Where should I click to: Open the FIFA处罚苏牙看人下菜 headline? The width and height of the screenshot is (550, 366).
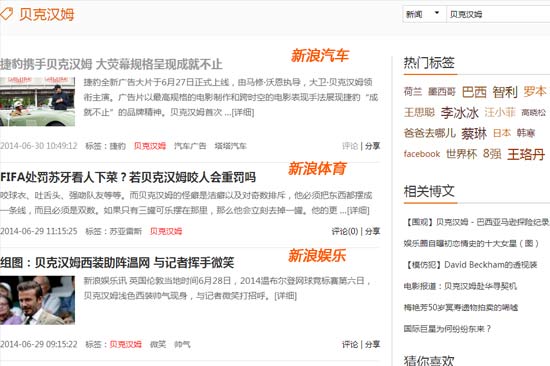click(128, 177)
